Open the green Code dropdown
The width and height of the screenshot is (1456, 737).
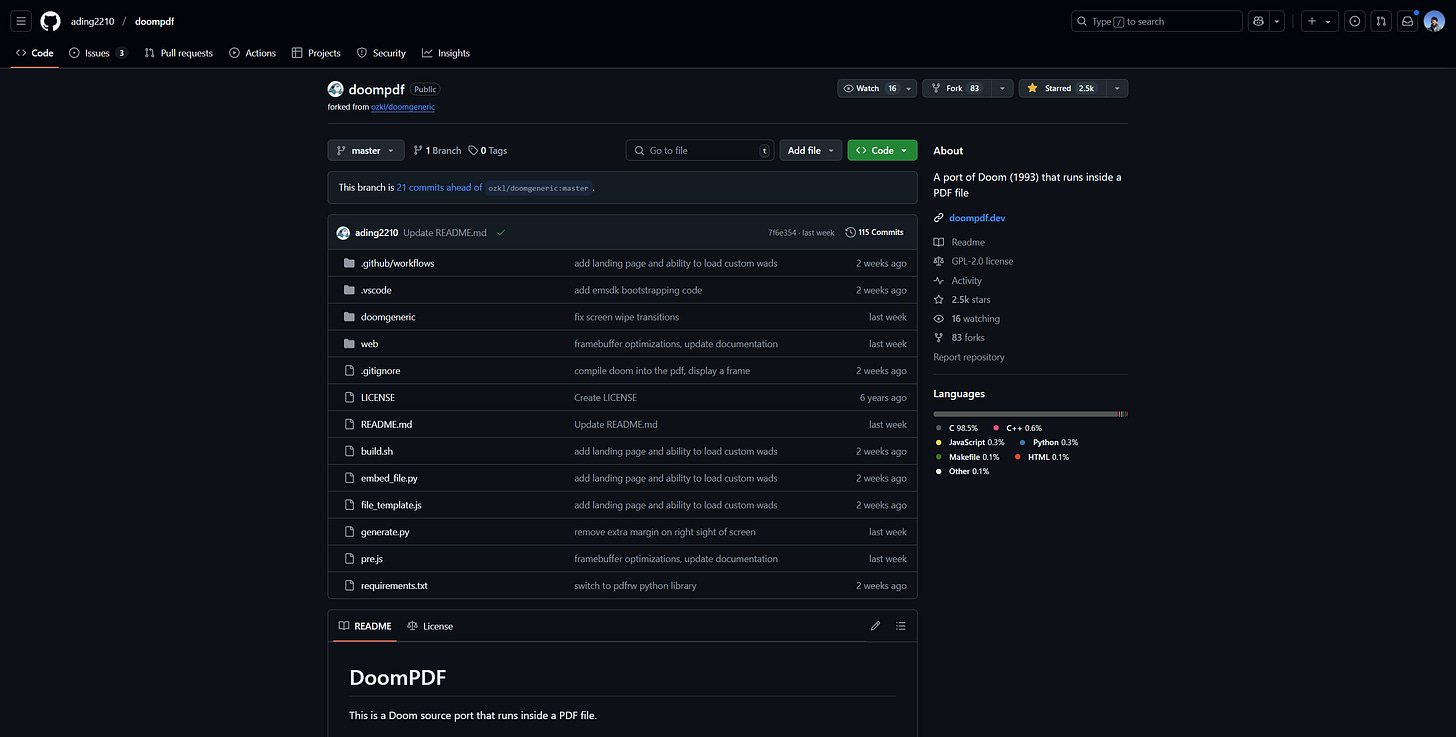(882, 150)
